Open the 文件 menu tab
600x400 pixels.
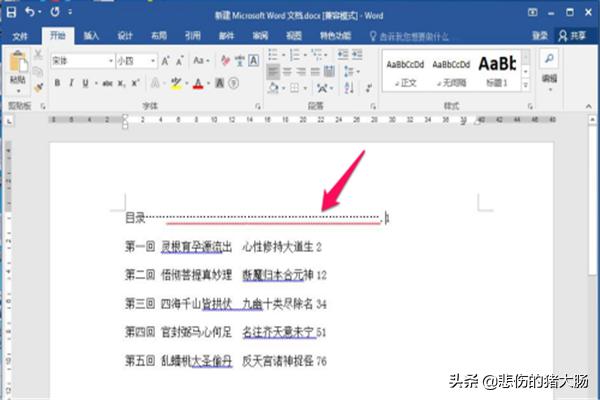[x=20, y=35]
